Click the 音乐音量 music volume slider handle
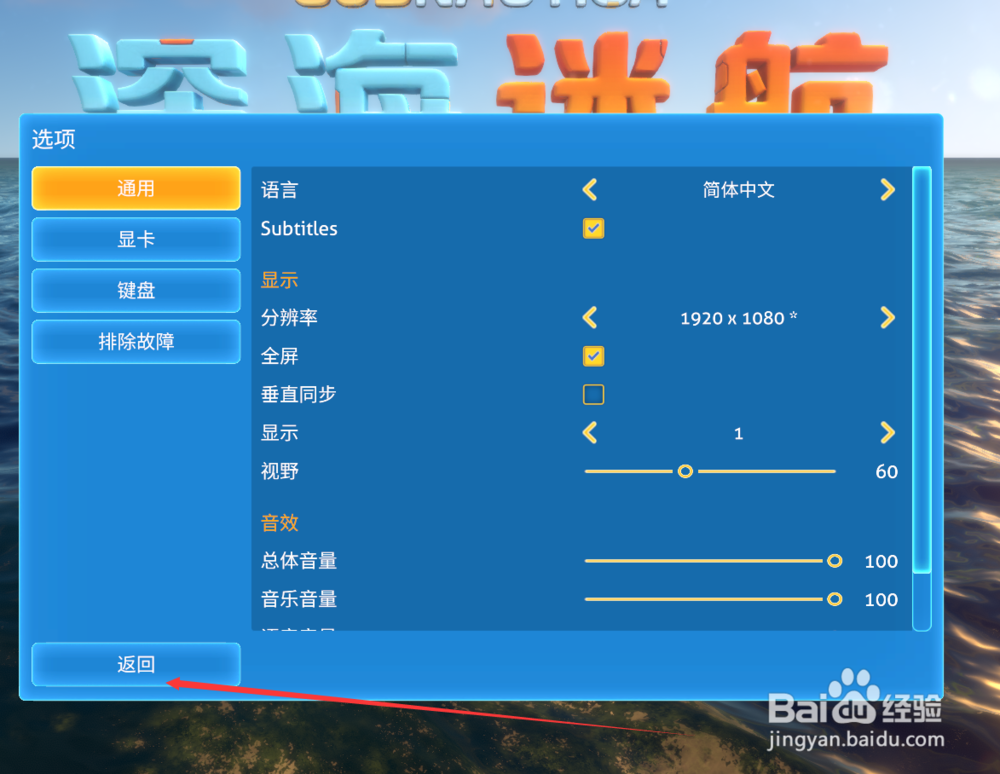 (x=834, y=599)
